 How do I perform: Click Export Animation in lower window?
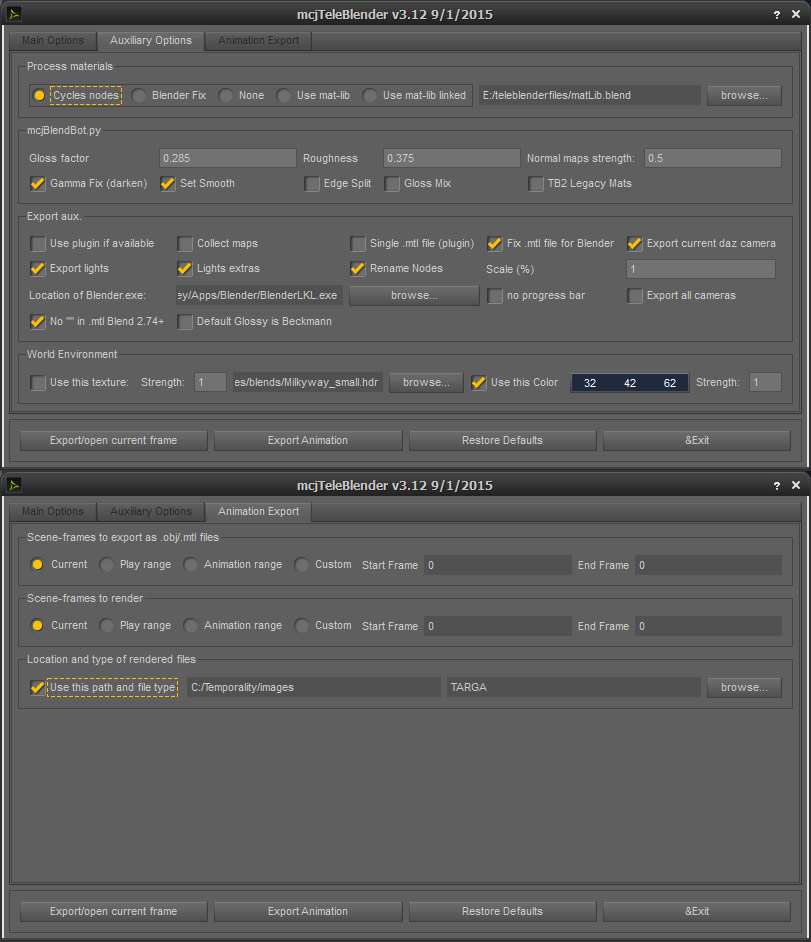tap(308, 911)
